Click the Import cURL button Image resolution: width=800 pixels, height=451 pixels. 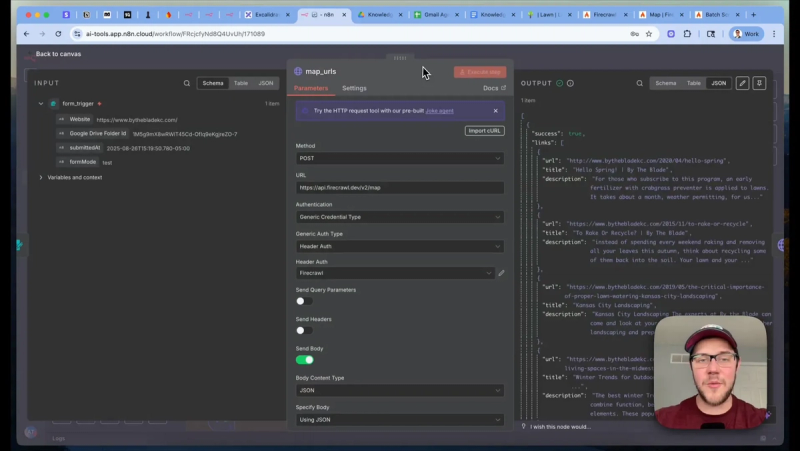pyautogui.click(x=484, y=131)
